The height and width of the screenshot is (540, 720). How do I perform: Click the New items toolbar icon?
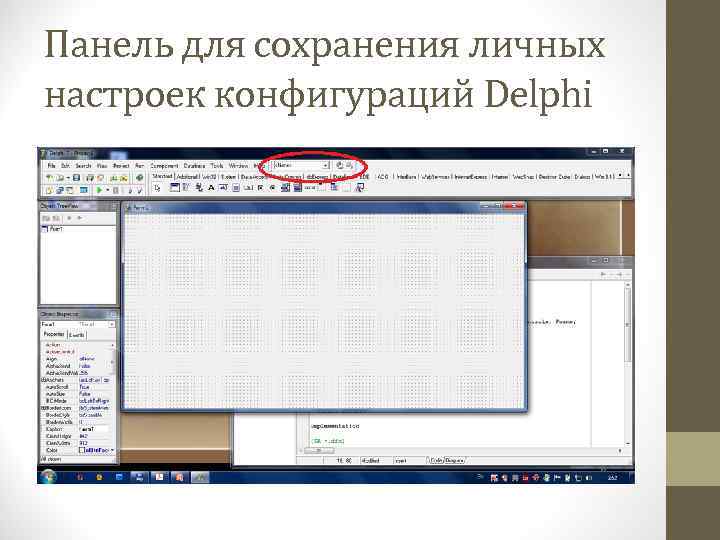[x=49, y=178]
